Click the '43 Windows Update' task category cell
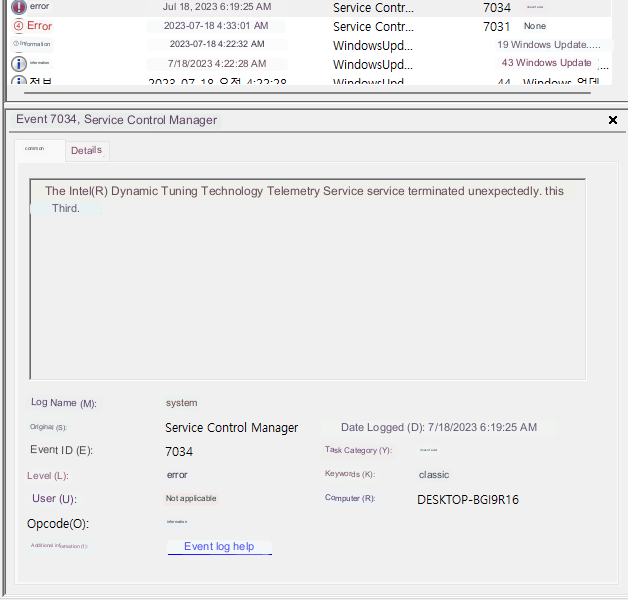This screenshot has height=600, width=628. point(547,63)
